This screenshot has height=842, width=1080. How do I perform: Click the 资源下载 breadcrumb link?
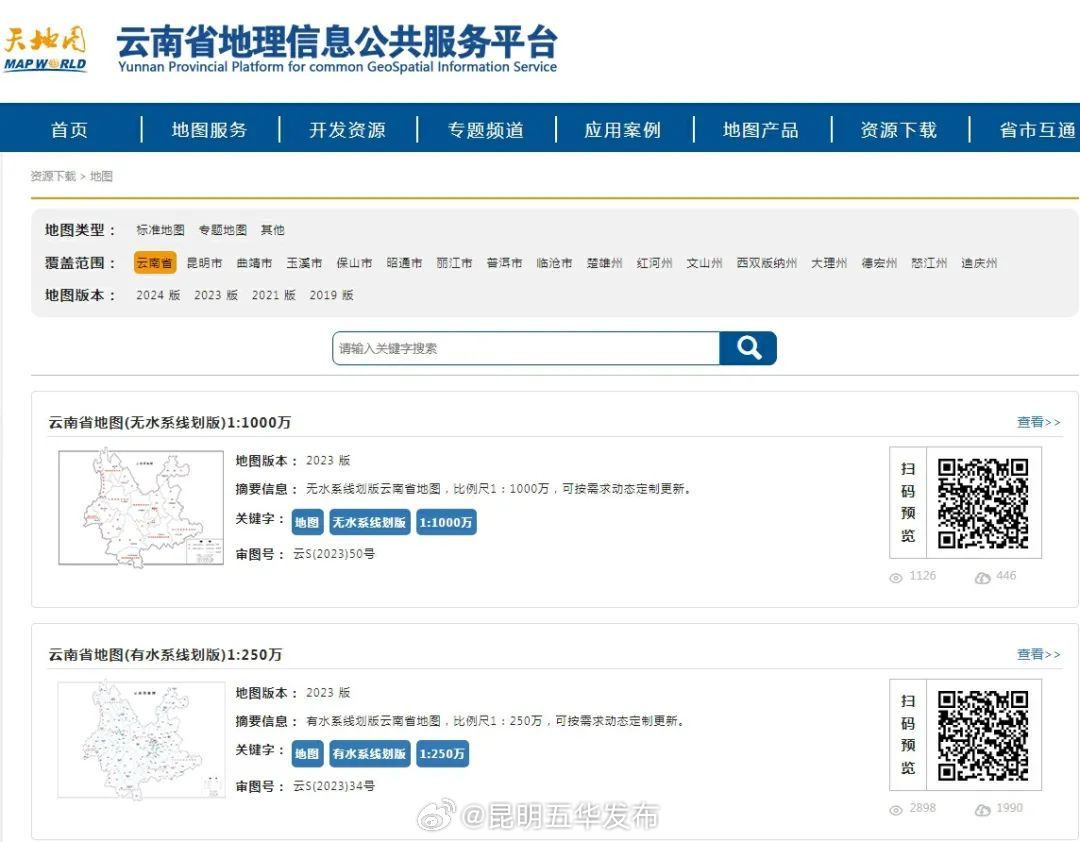[52, 176]
